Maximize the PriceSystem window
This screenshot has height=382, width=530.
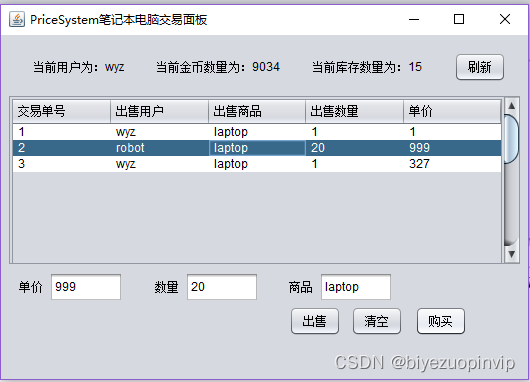pos(459,19)
